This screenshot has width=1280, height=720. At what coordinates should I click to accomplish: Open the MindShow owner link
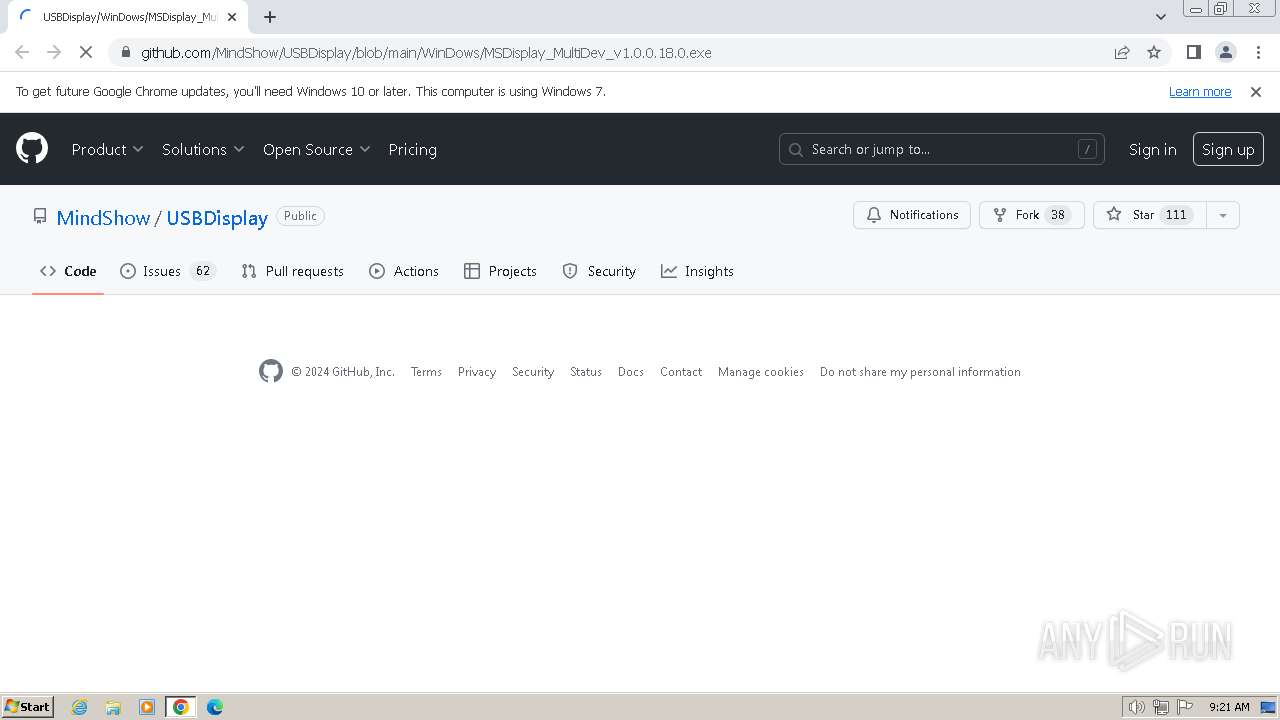[x=103, y=218]
